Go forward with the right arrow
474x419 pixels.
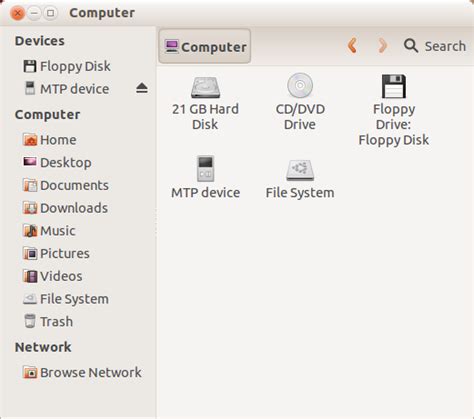(x=382, y=46)
